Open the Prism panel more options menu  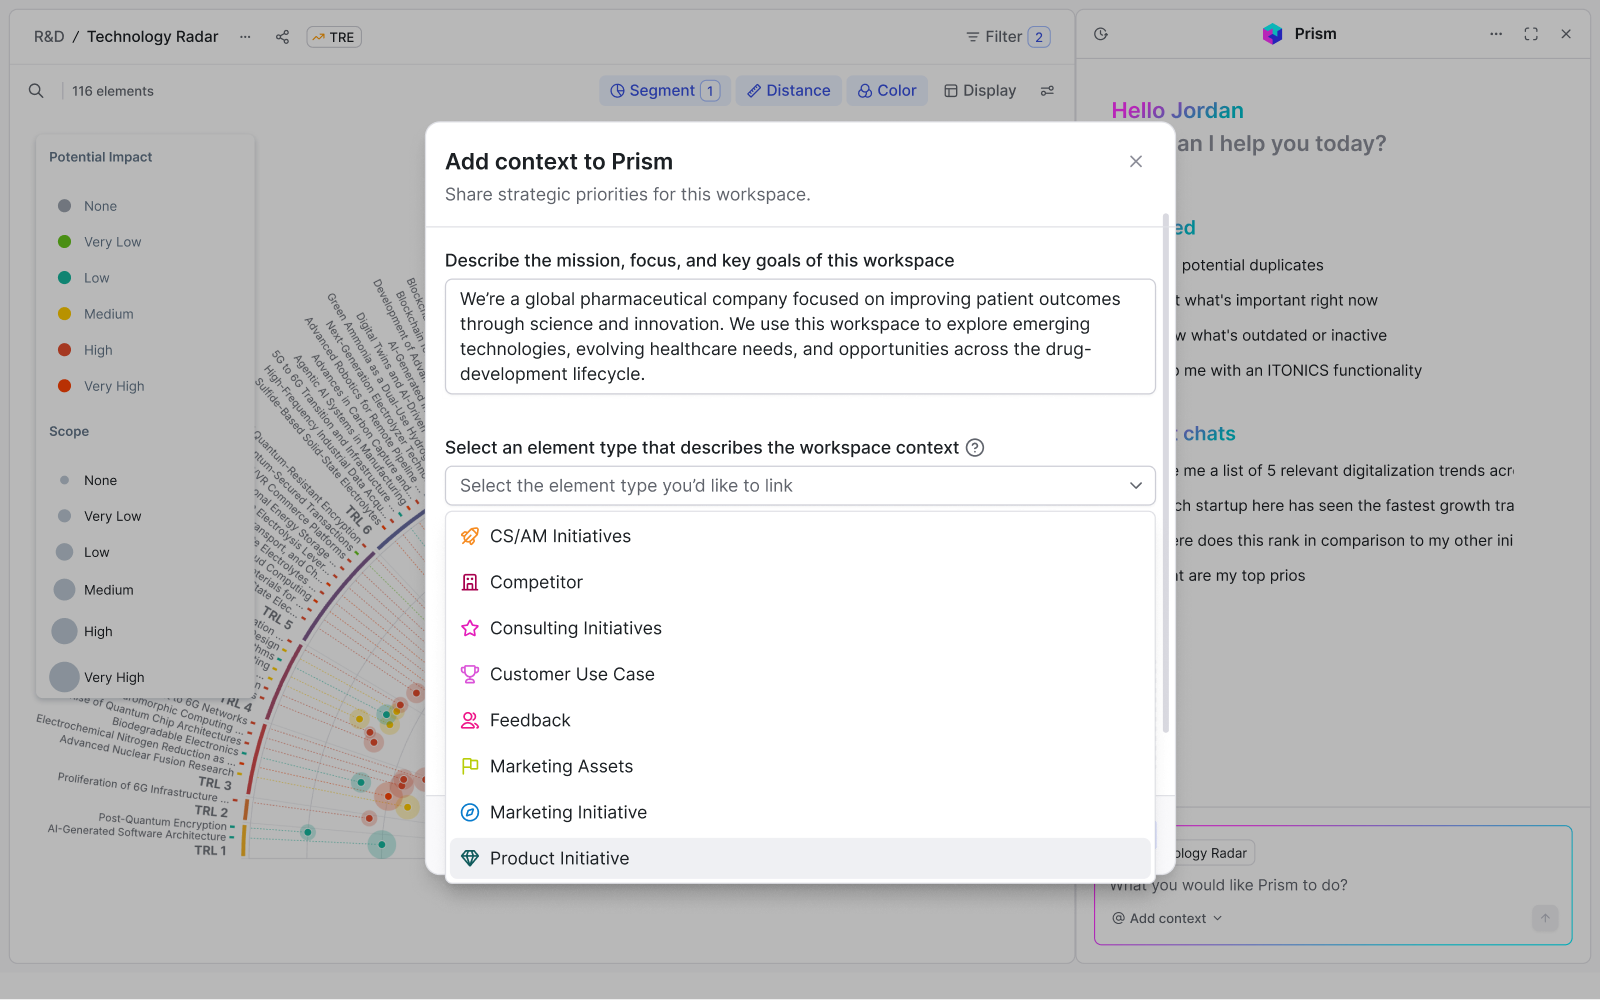[1496, 34]
